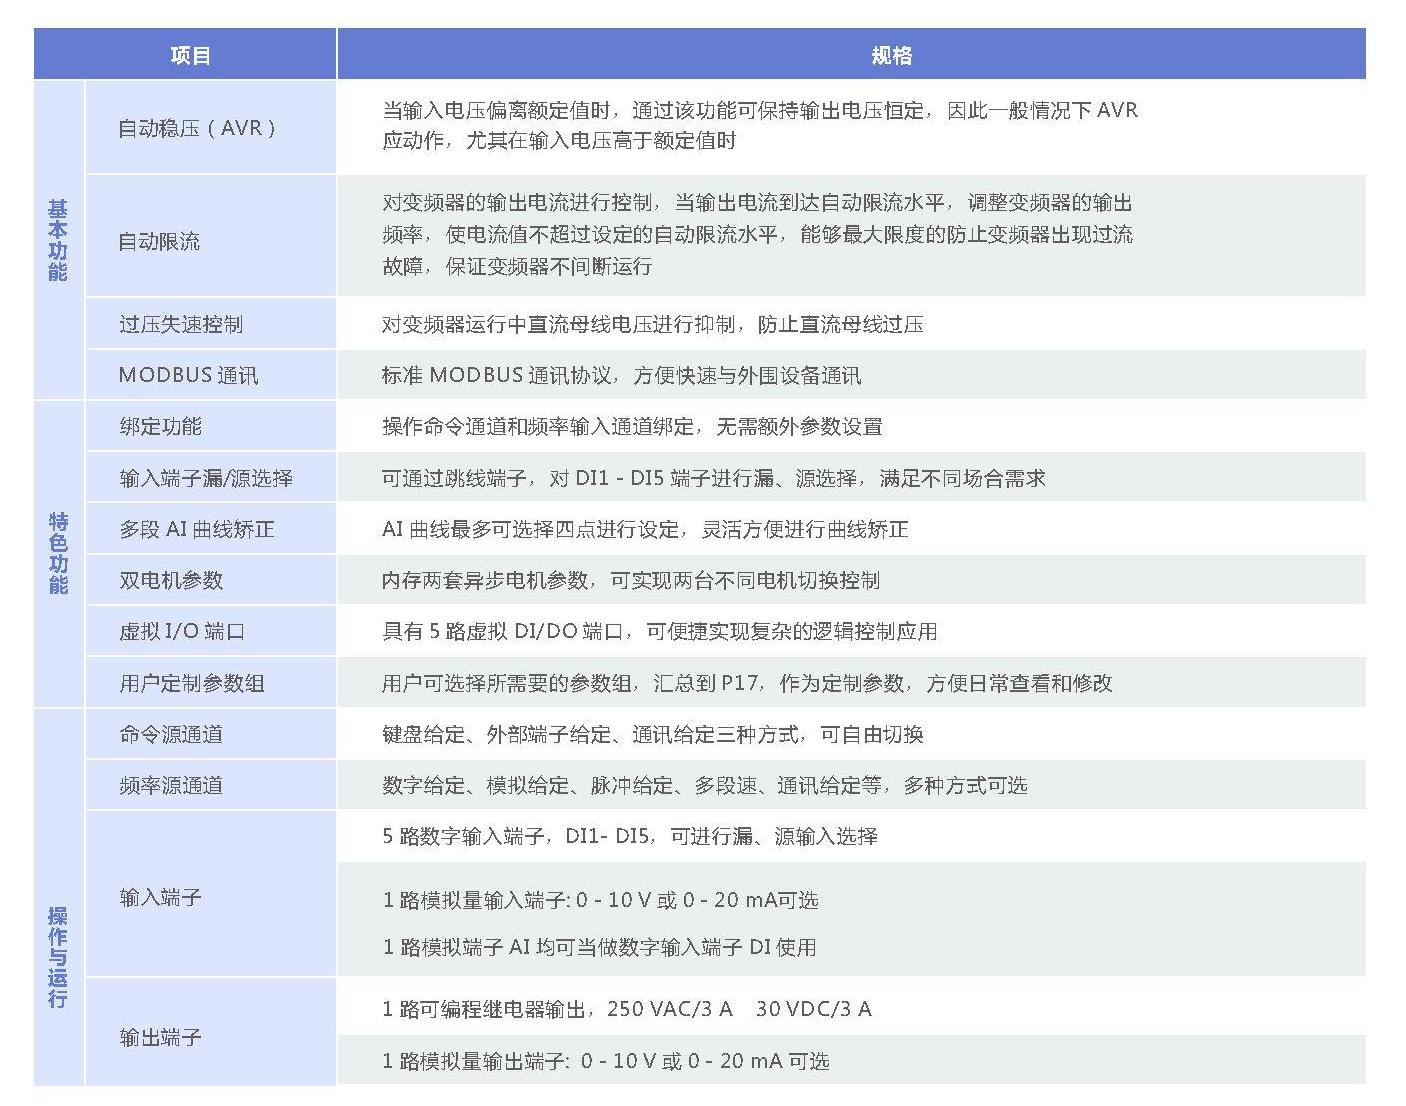Click the MODBUS 通讯 item label
This screenshot has height=1106, width=1406.
[x=188, y=375]
